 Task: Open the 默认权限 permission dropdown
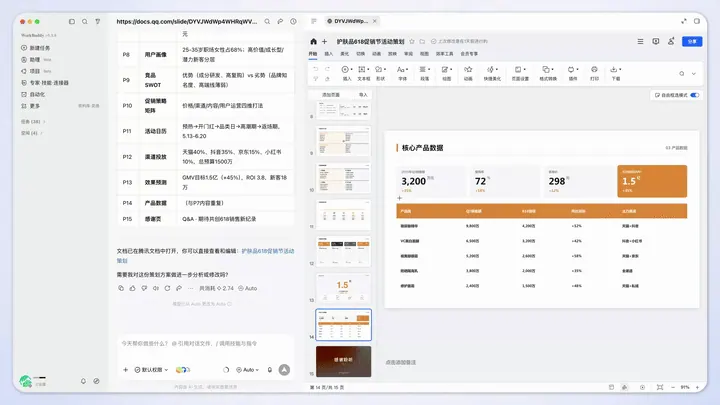tap(151, 370)
